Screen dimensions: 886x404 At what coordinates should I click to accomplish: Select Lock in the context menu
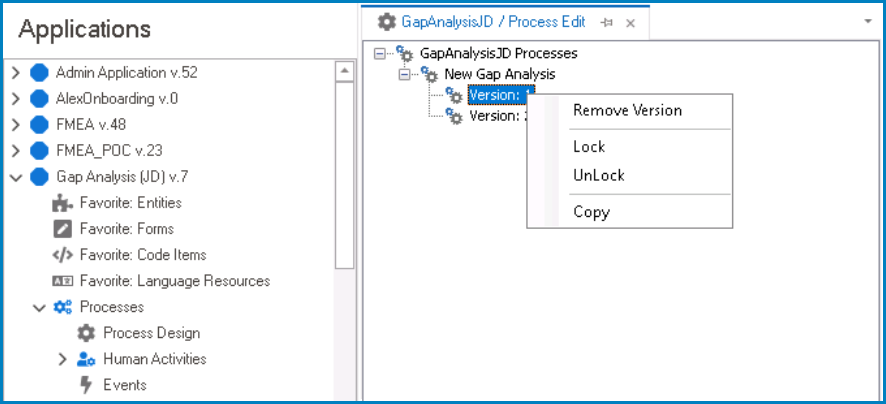pyautogui.click(x=589, y=147)
